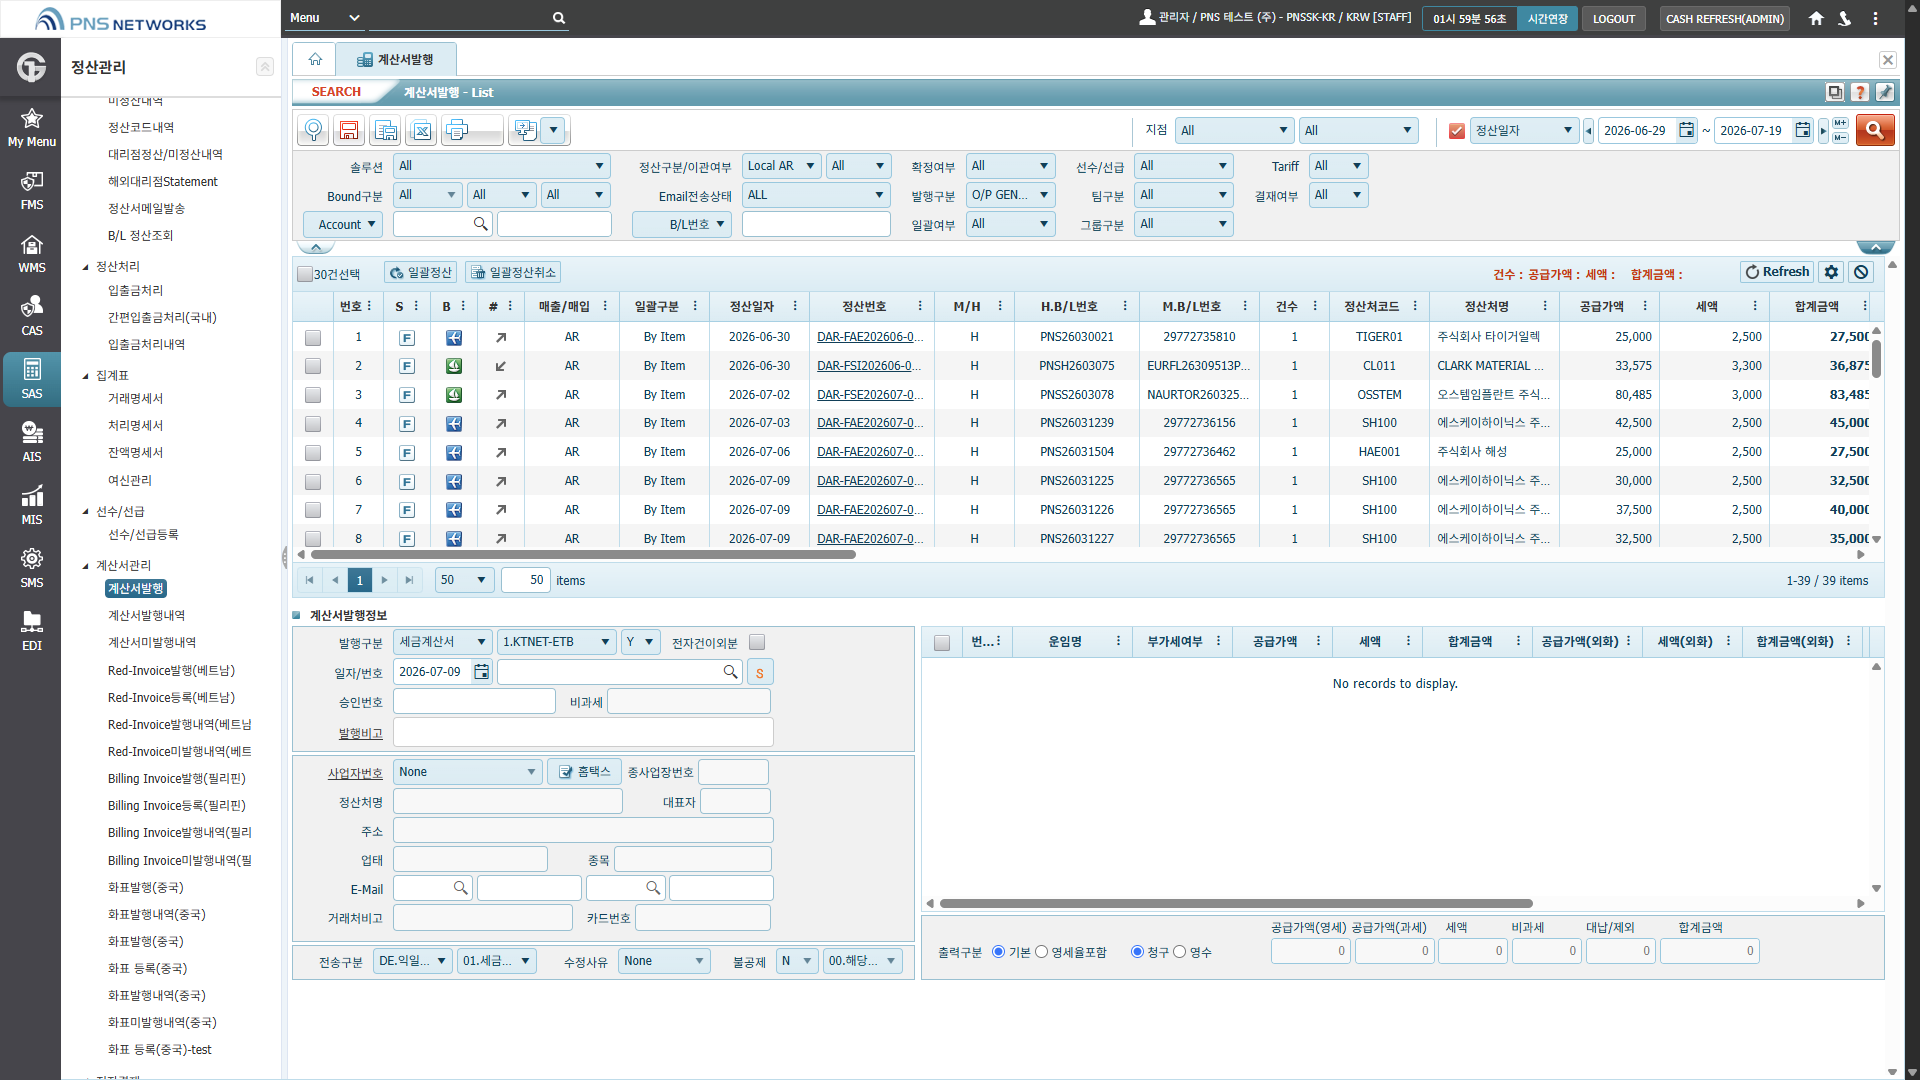Open 입출금처리 in the side menu
1920x1080 pixels.
pyautogui.click(x=135, y=290)
